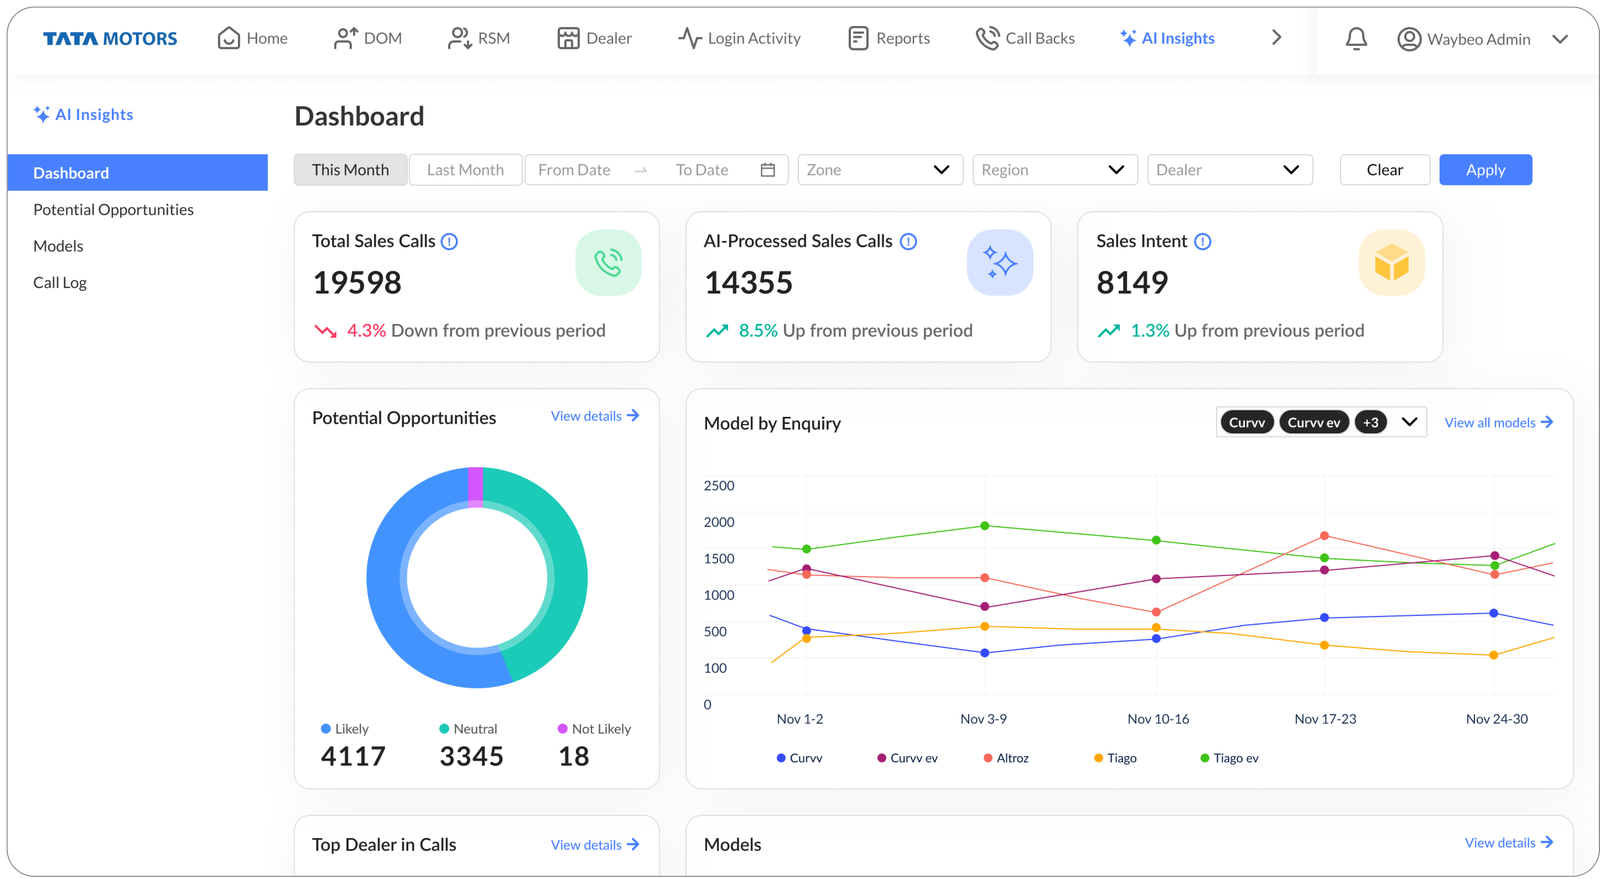Select the This Month filter toggle
Image resolution: width=1600 pixels, height=879 pixels.
[350, 170]
